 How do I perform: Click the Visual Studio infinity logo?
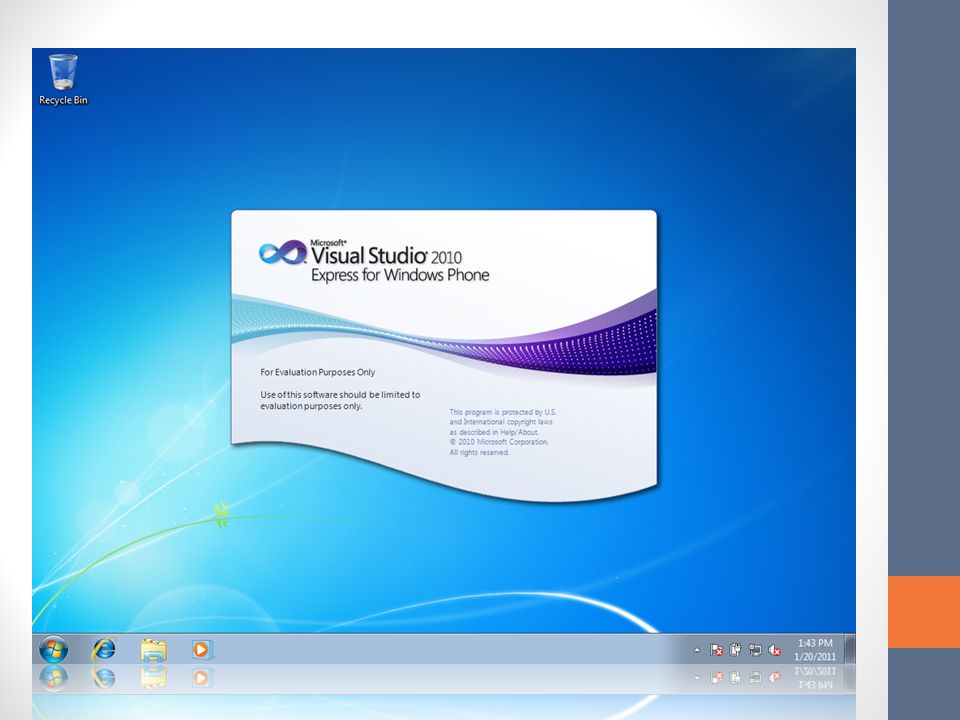coord(282,252)
